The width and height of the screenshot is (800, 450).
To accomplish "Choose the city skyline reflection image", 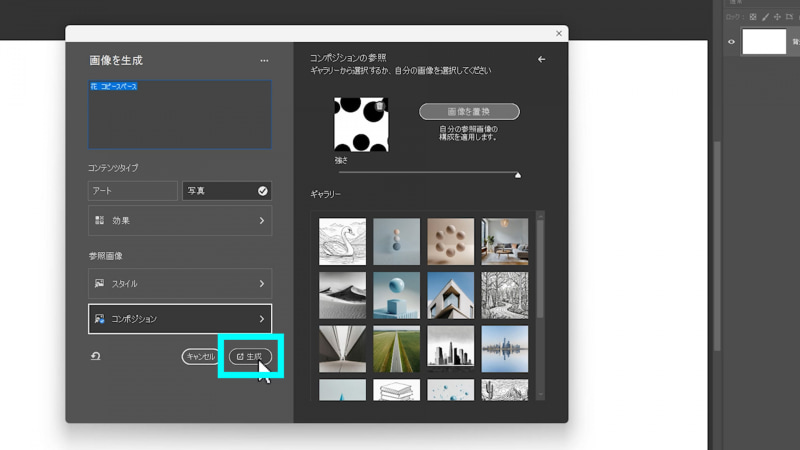I will [x=505, y=349].
